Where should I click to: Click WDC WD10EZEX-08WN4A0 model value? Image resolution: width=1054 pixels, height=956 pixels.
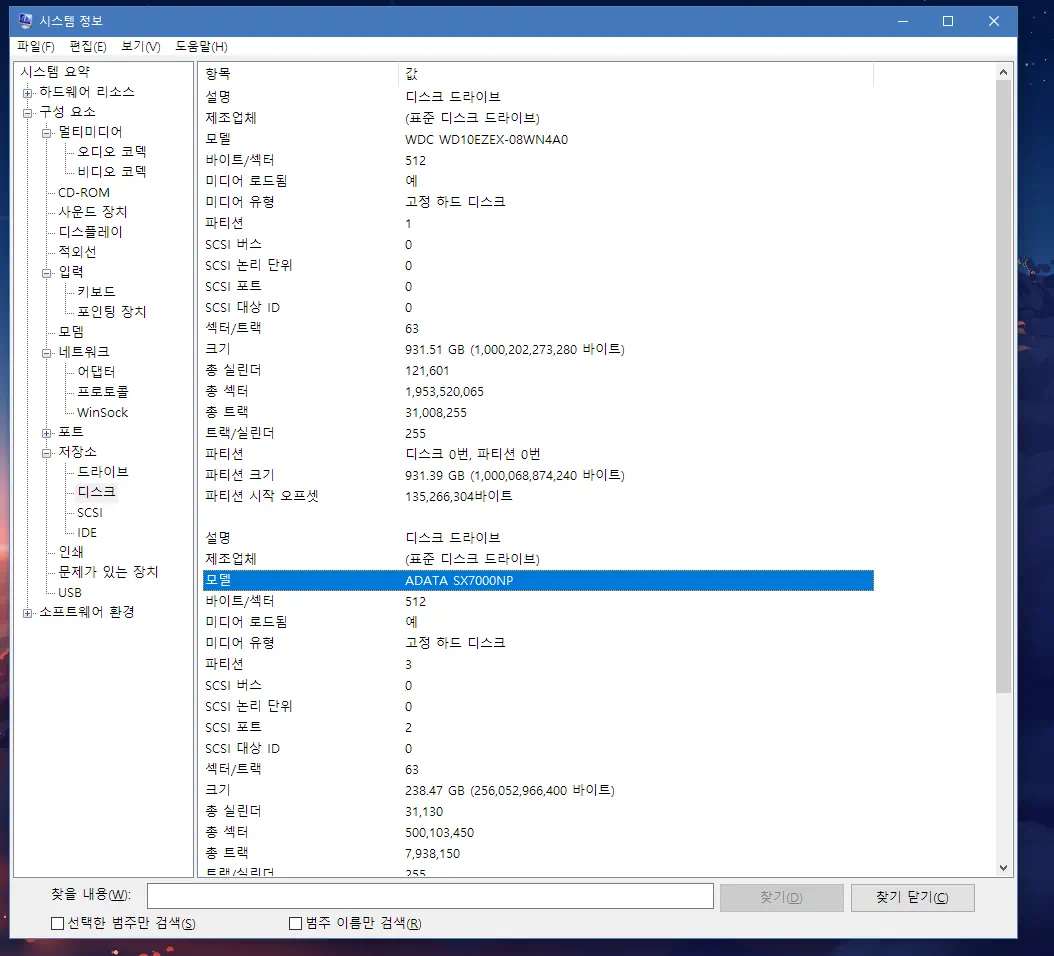pyautogui.click(x=486, y=139)
